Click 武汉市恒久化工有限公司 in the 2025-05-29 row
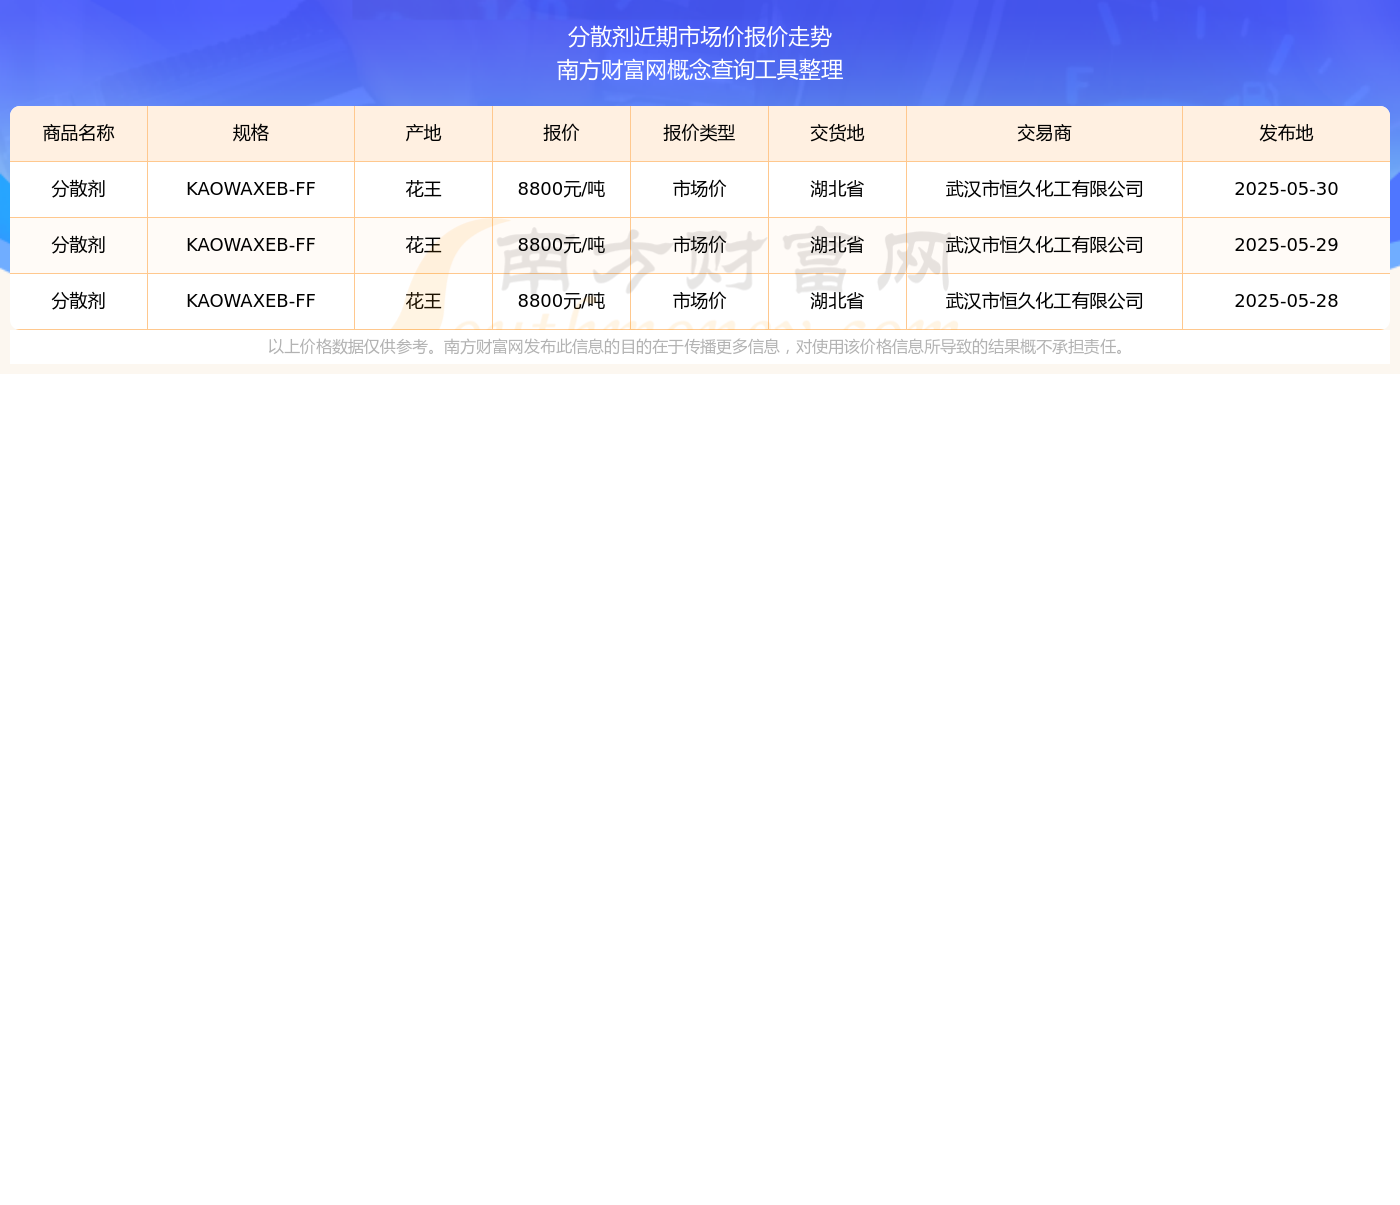 tap(1045, 245)
